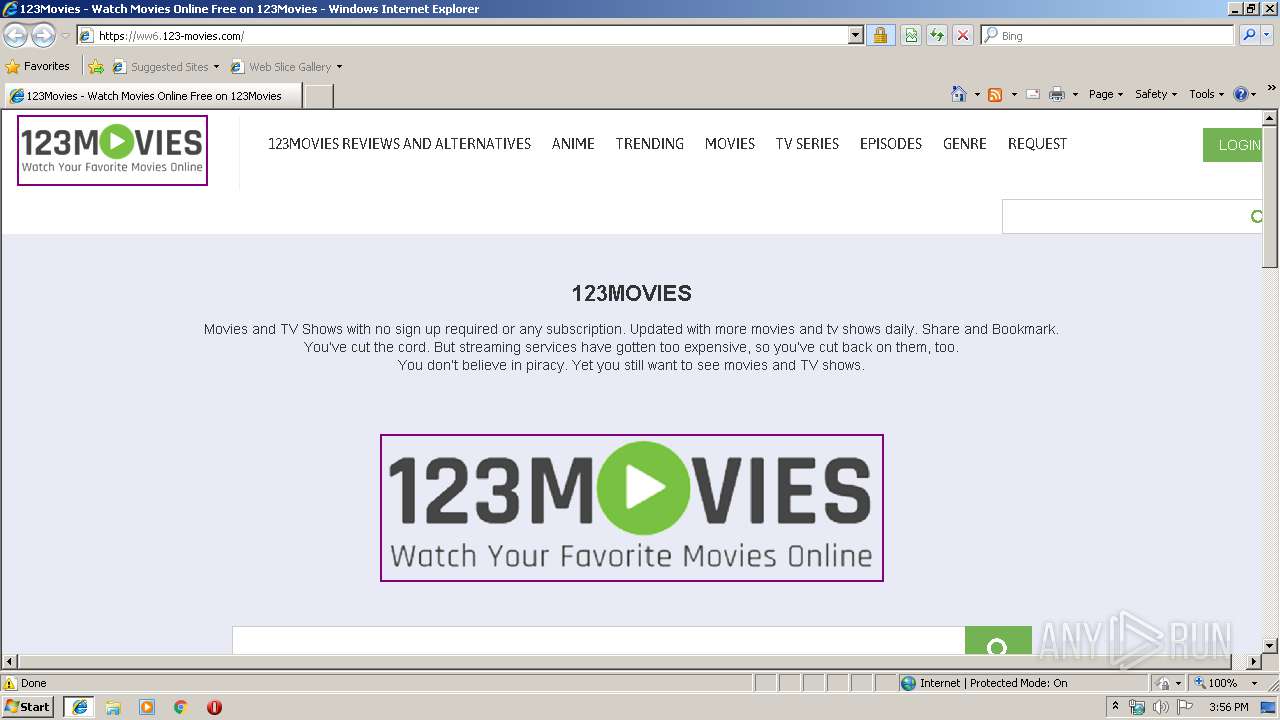1280x720 pixels.
Task: Open the Movies menu item
Action: click(730, 144)
